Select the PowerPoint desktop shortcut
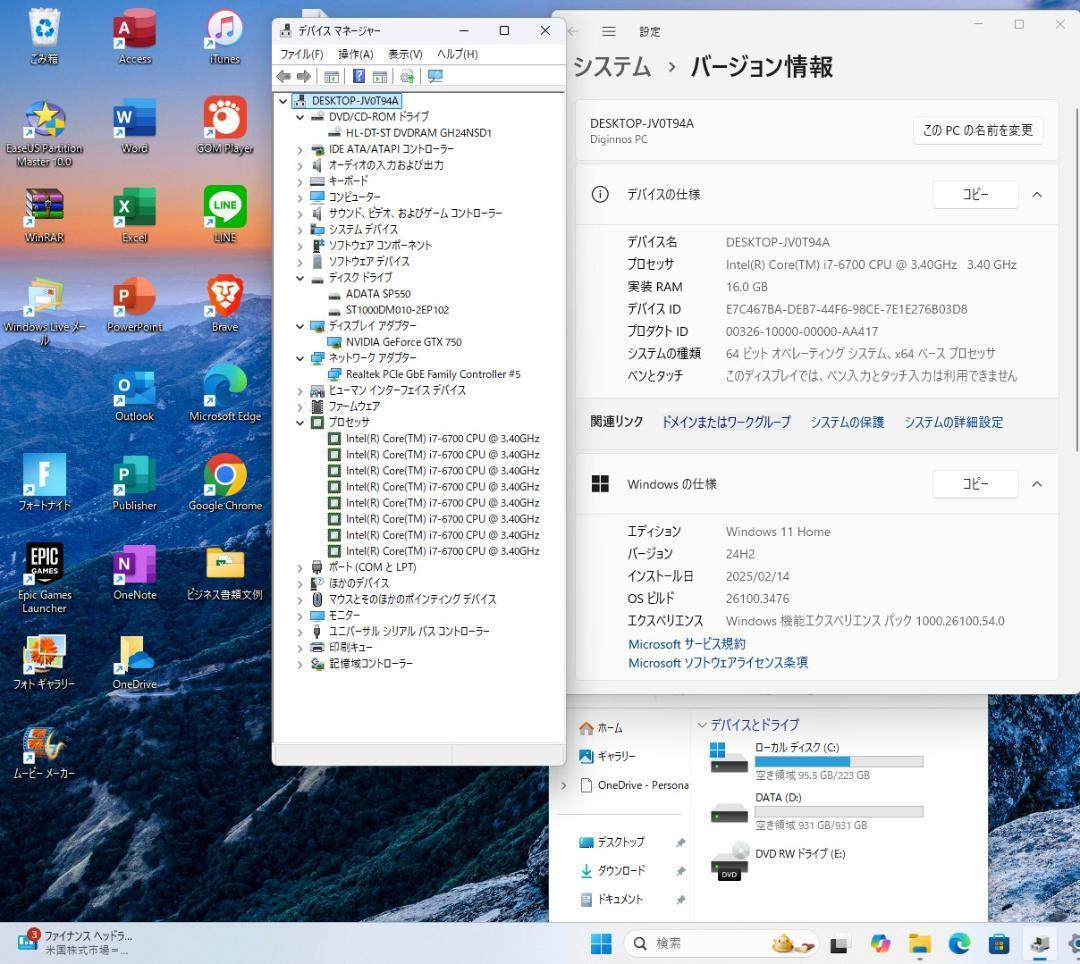Viewport: 1080px width, 964px height. click(x=134, y=304)
